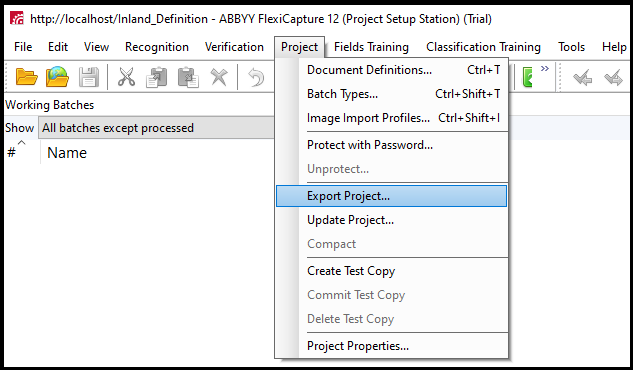633x370 pixels.
Task: Open the 'All batches except processed' dropdown
Action: pyautogui.click(x=156, y=128)
